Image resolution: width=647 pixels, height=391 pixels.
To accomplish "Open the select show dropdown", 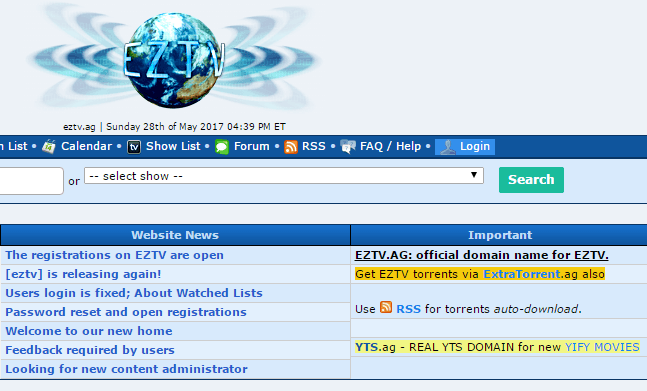I will pyautogui.click(x=284, y=176).
